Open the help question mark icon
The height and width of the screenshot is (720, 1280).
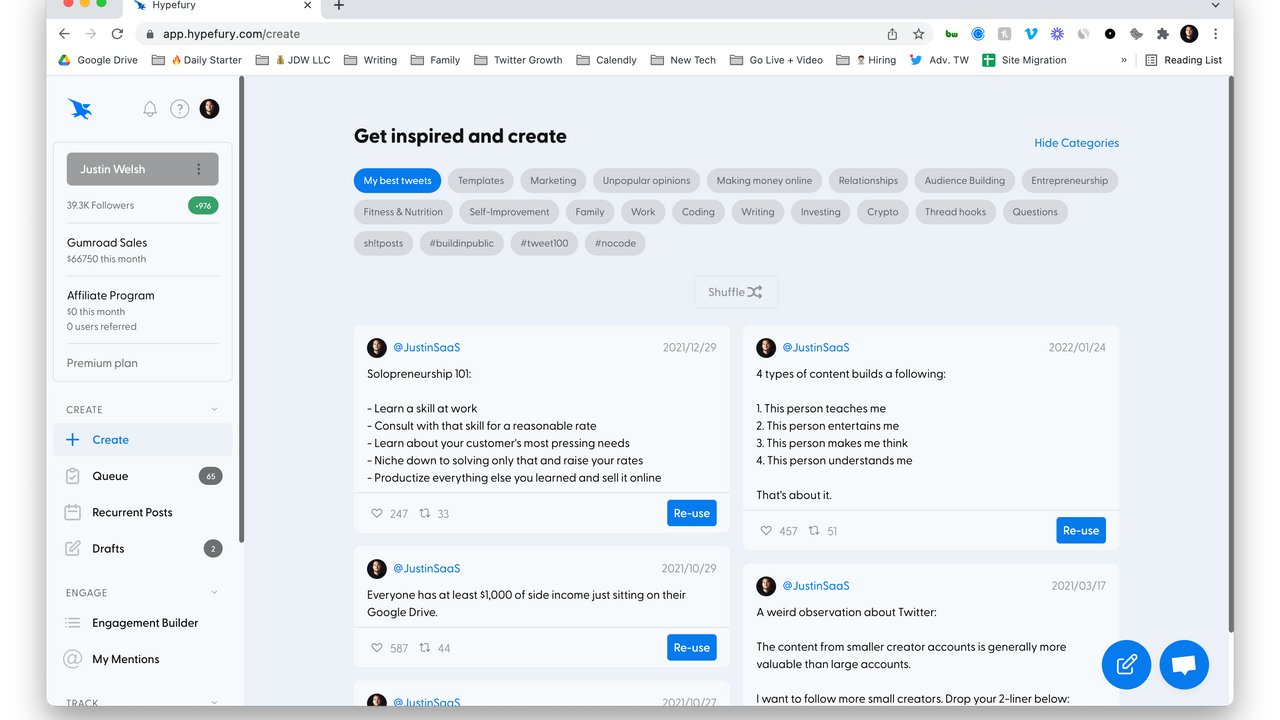(180, 109)
